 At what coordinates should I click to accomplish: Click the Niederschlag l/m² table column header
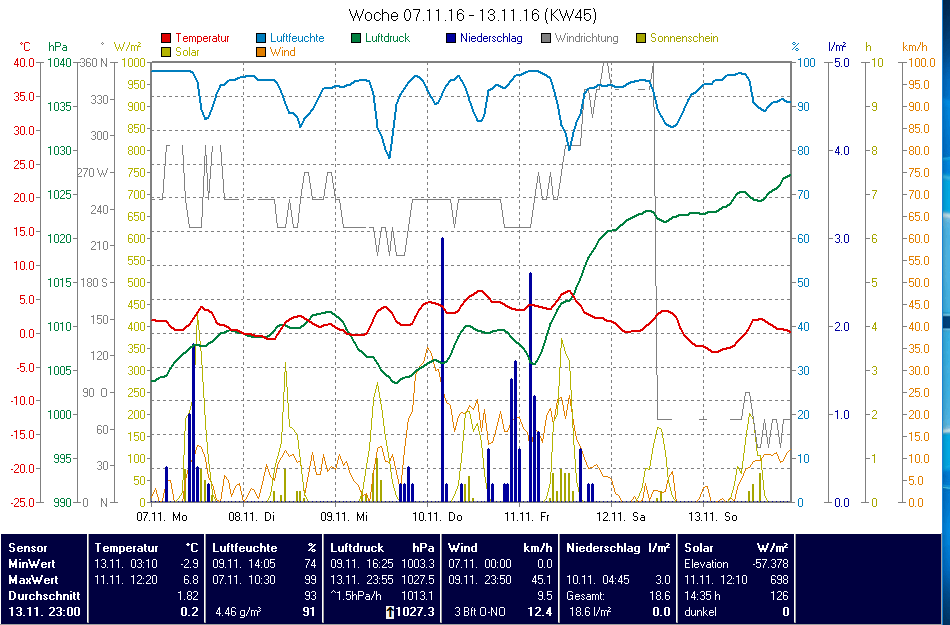tap(618, 548)
